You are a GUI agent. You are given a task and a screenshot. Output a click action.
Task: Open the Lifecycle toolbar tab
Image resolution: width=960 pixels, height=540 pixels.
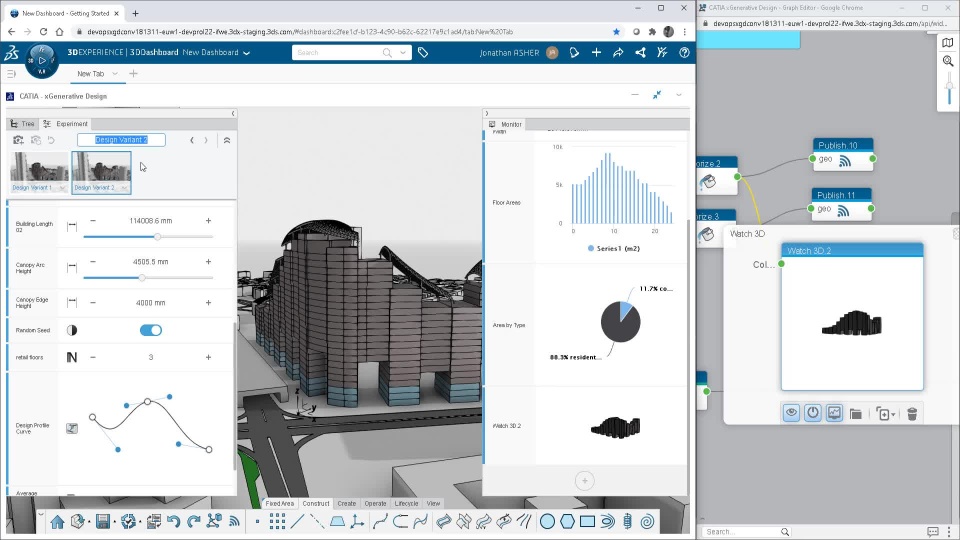point(407,503)
